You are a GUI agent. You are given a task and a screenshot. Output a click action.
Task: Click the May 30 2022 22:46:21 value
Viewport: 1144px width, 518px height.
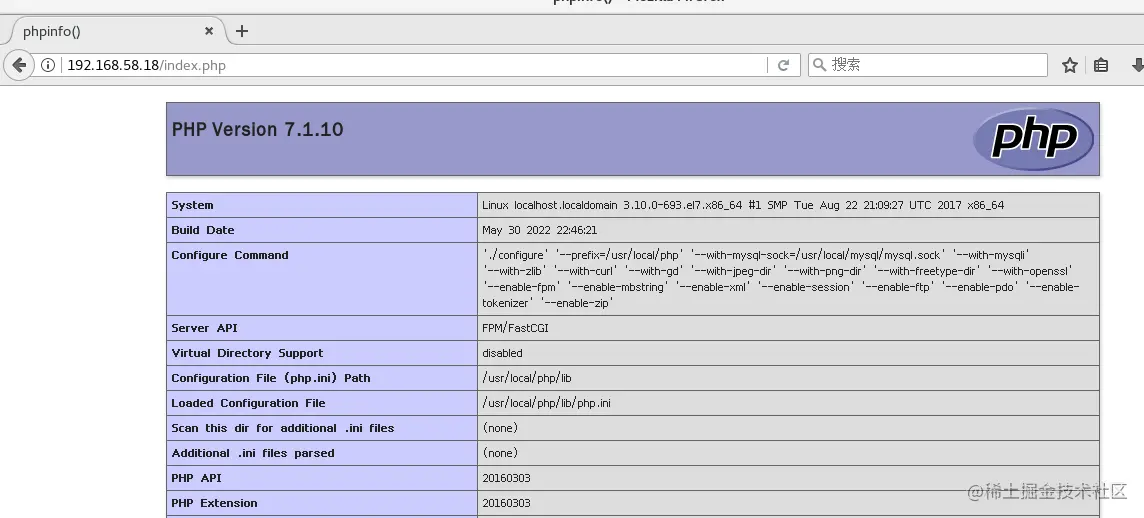click(x=539, y=230)
